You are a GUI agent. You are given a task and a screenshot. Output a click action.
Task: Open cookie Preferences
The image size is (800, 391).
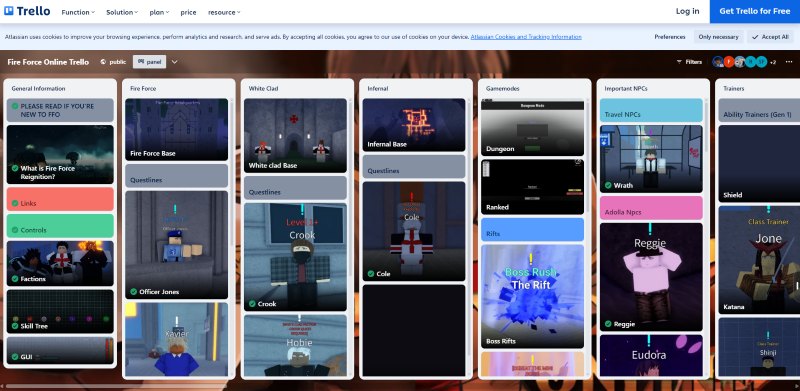[x=670, y=37]
